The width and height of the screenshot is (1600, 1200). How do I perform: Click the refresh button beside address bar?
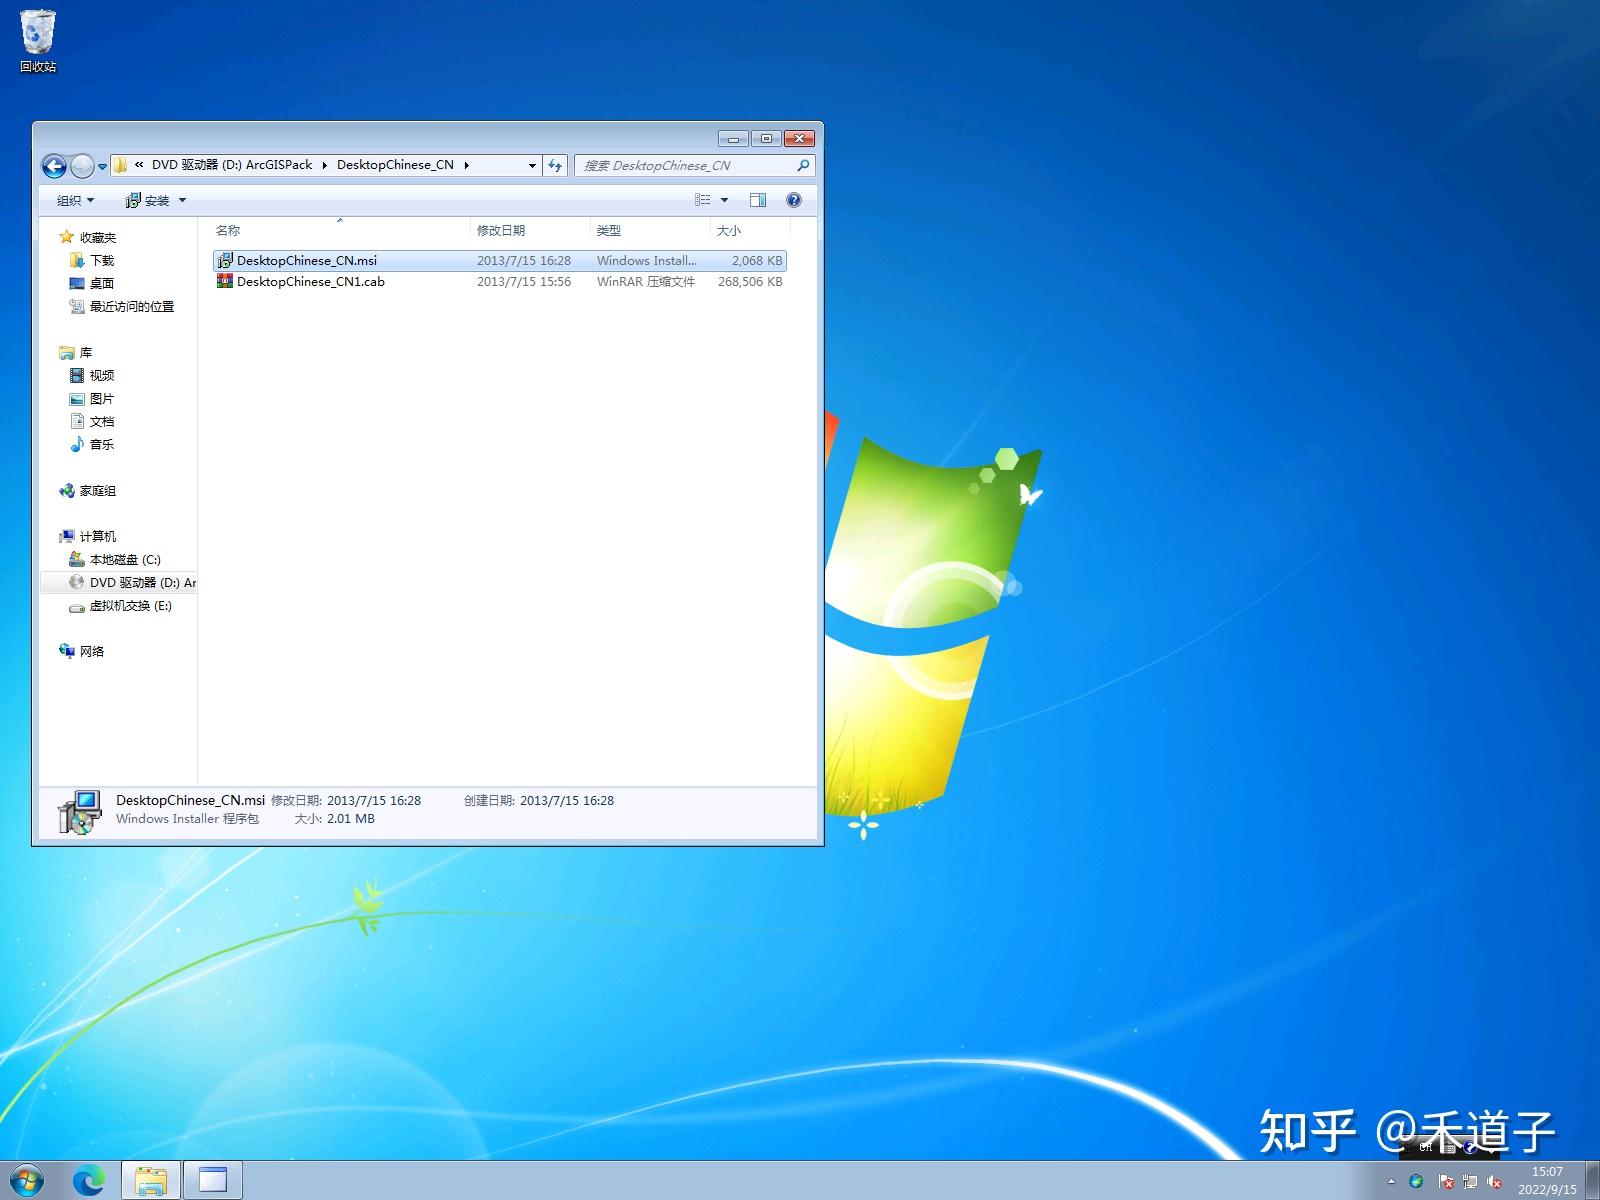[x=555, y=166]
